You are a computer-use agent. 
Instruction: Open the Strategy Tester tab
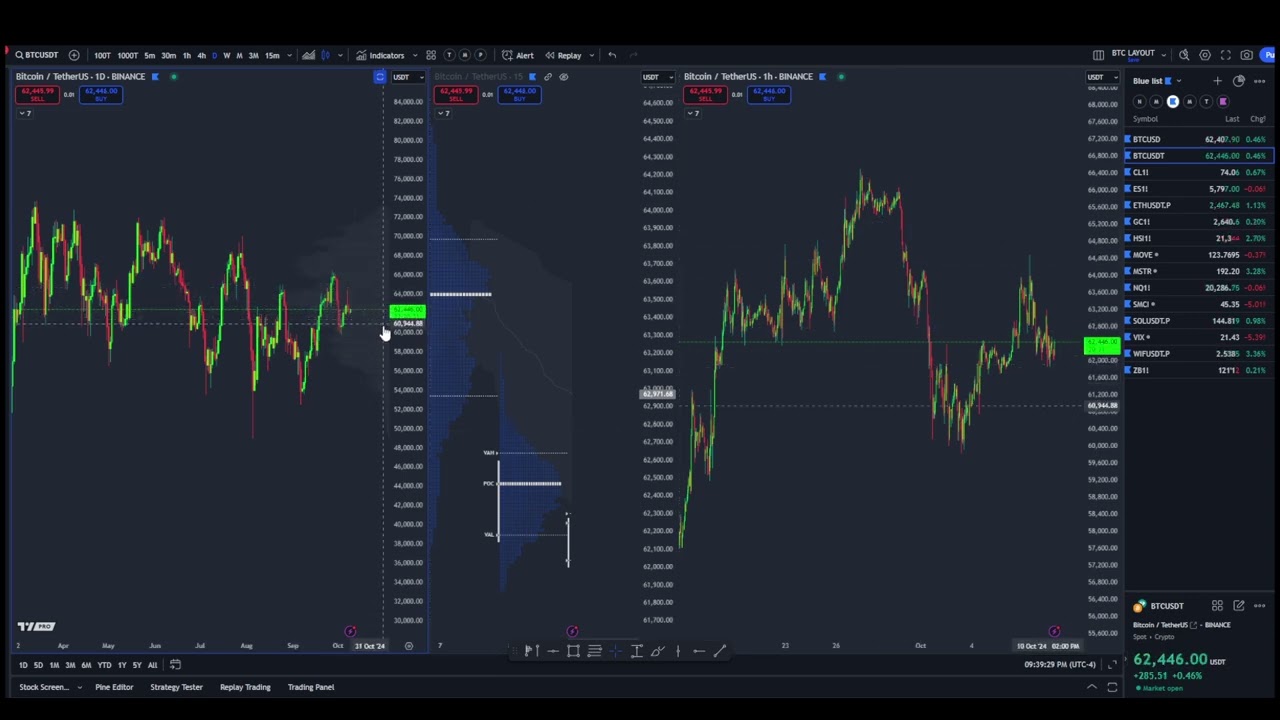coord(176,687)
